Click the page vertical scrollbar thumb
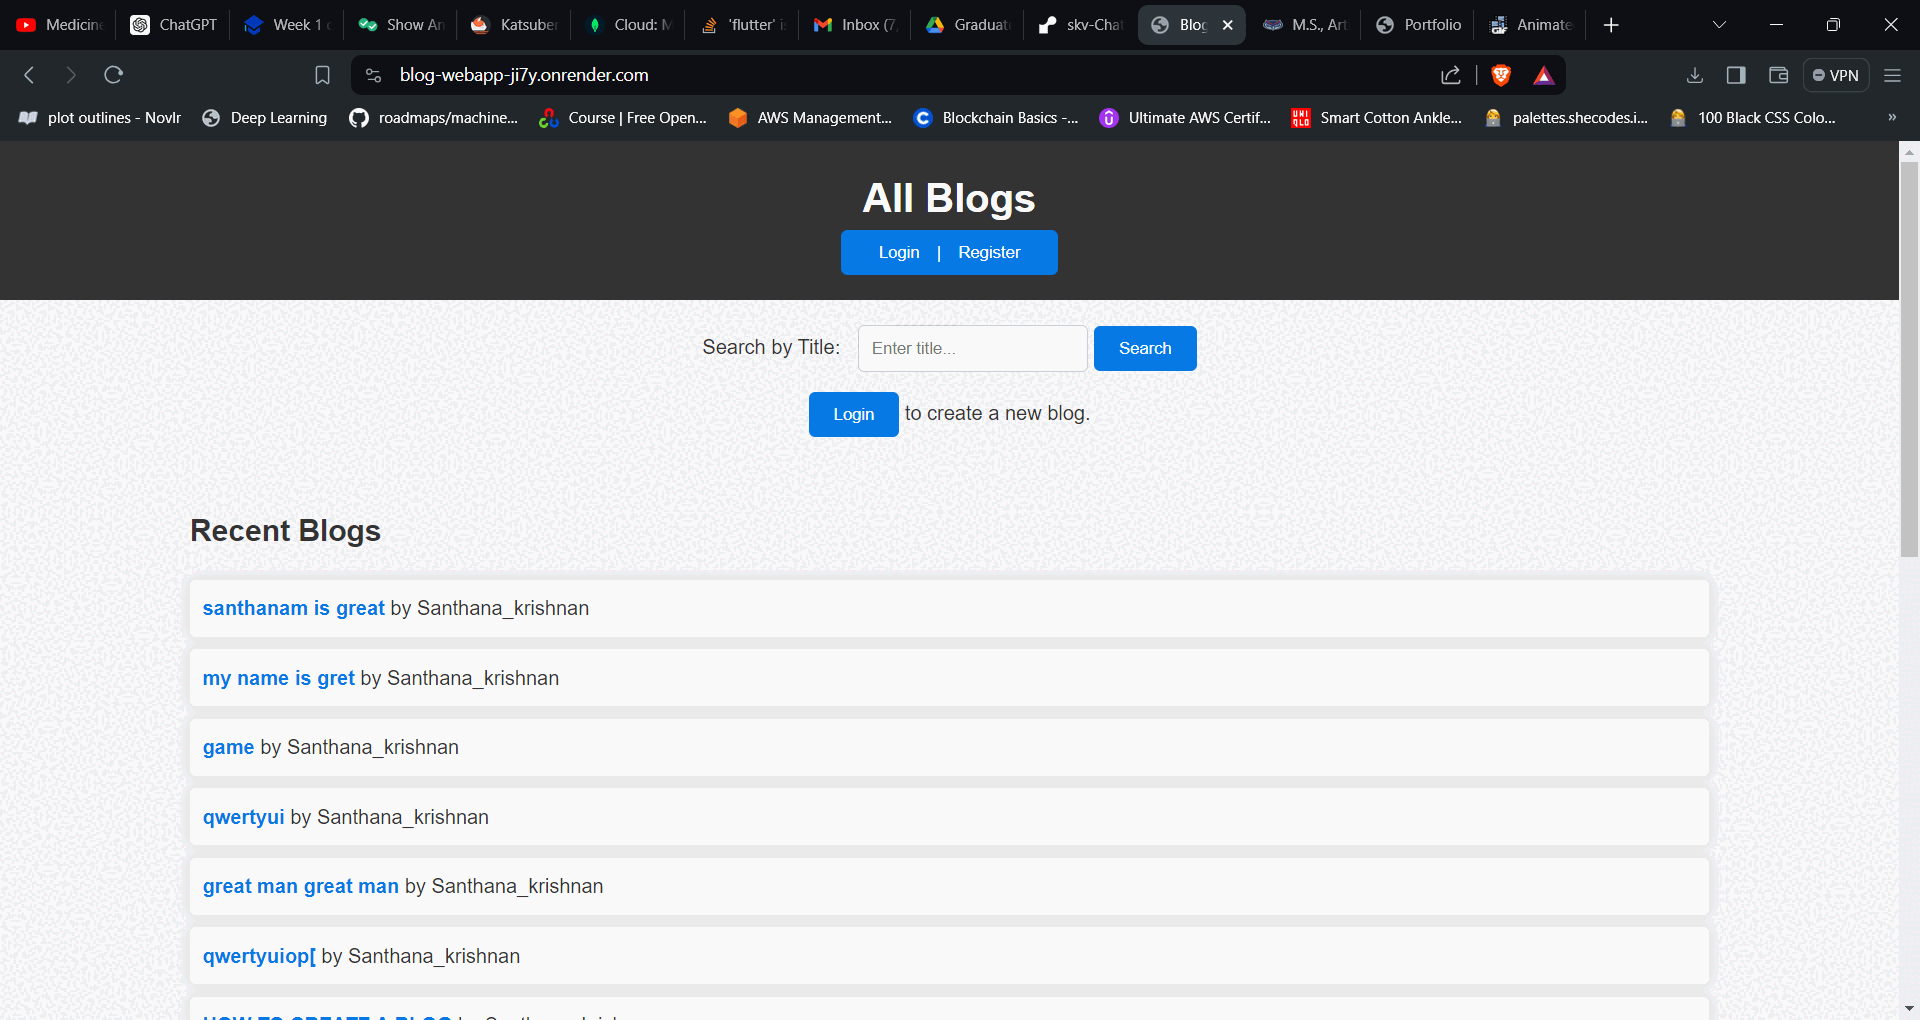This screenshot has height=1020, width=1920. point(1909,358)
